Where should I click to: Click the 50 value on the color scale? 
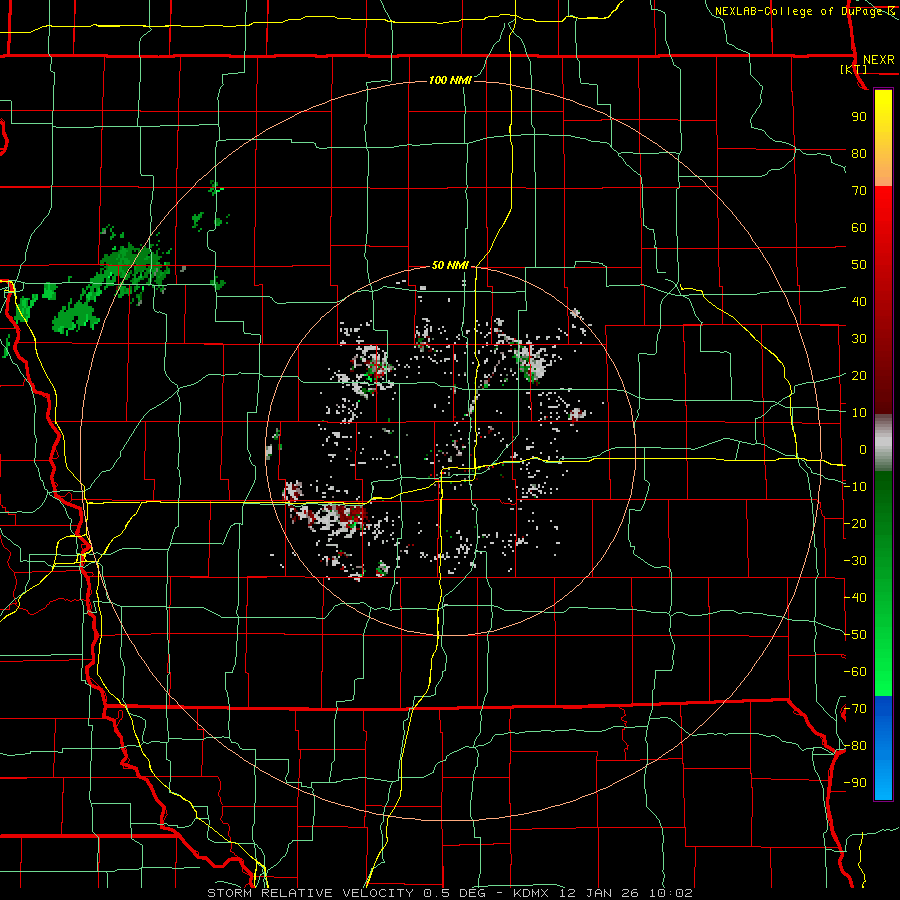click(x=859, y=265)
